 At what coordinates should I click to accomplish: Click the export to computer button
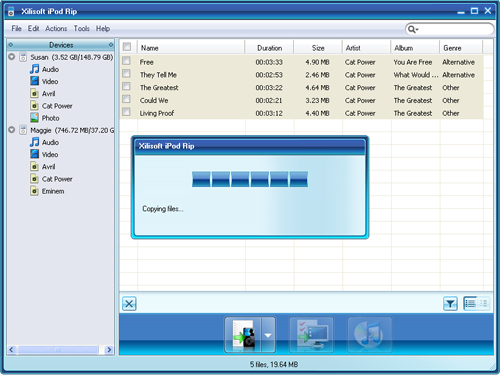point(311,334)
